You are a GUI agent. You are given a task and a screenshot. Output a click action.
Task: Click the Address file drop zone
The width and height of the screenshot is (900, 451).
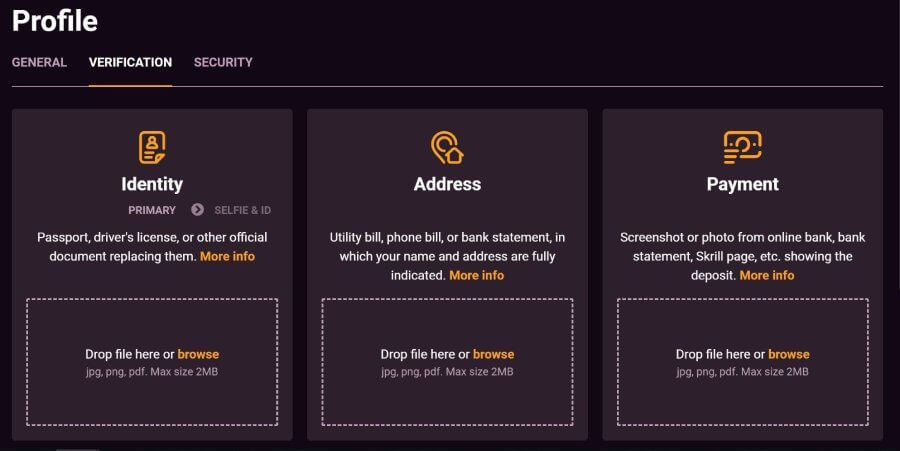coord(447,362)
